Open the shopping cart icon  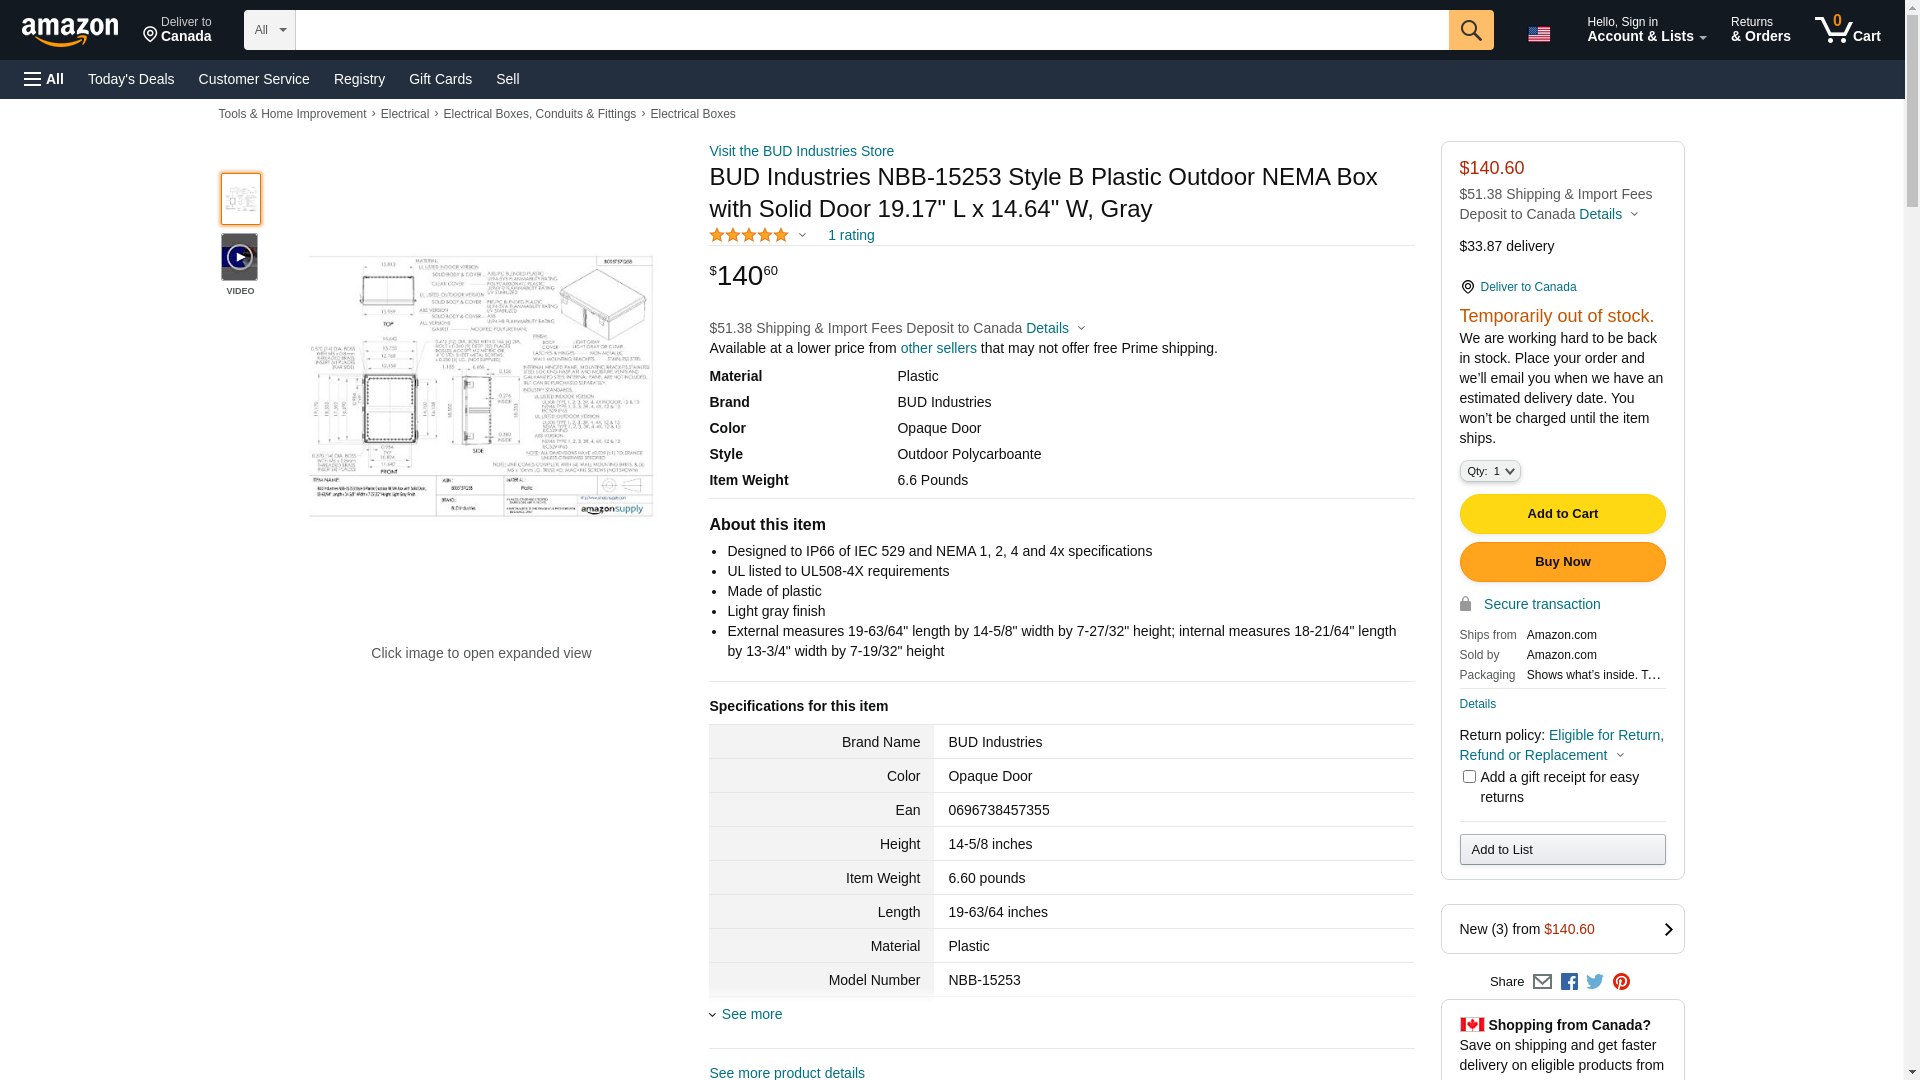(x=1847, y=30)
